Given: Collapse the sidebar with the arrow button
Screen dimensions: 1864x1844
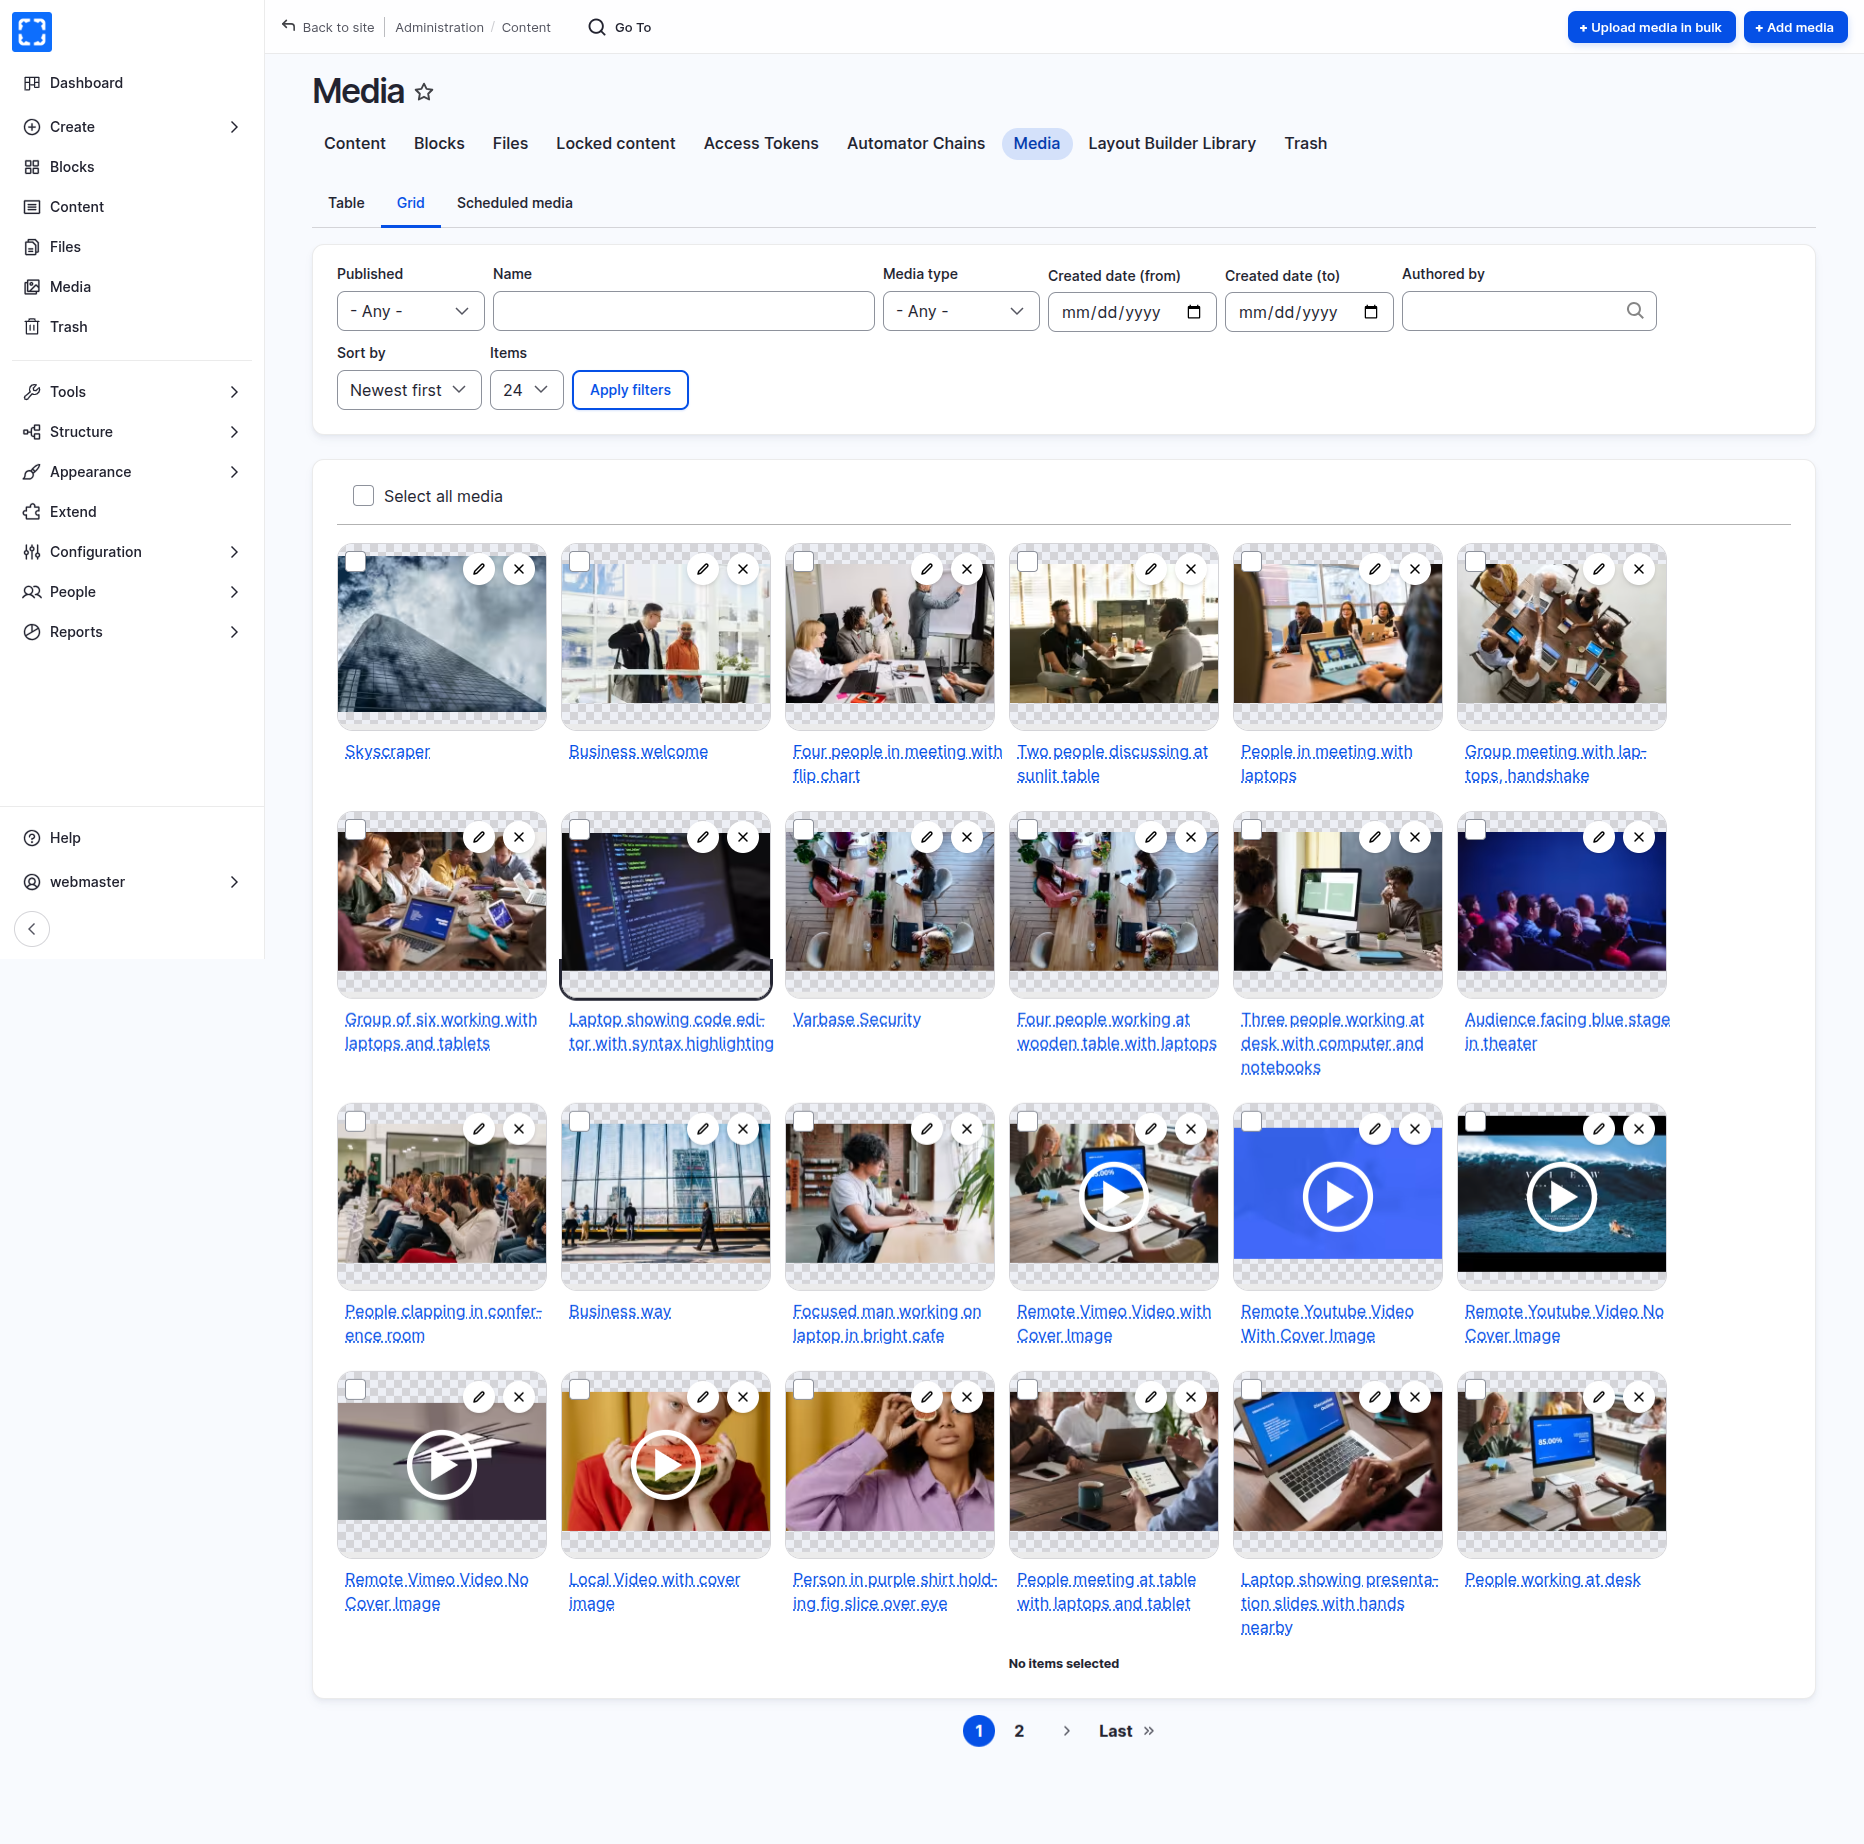Looking at the screenshot, I should tap(32, 929).
